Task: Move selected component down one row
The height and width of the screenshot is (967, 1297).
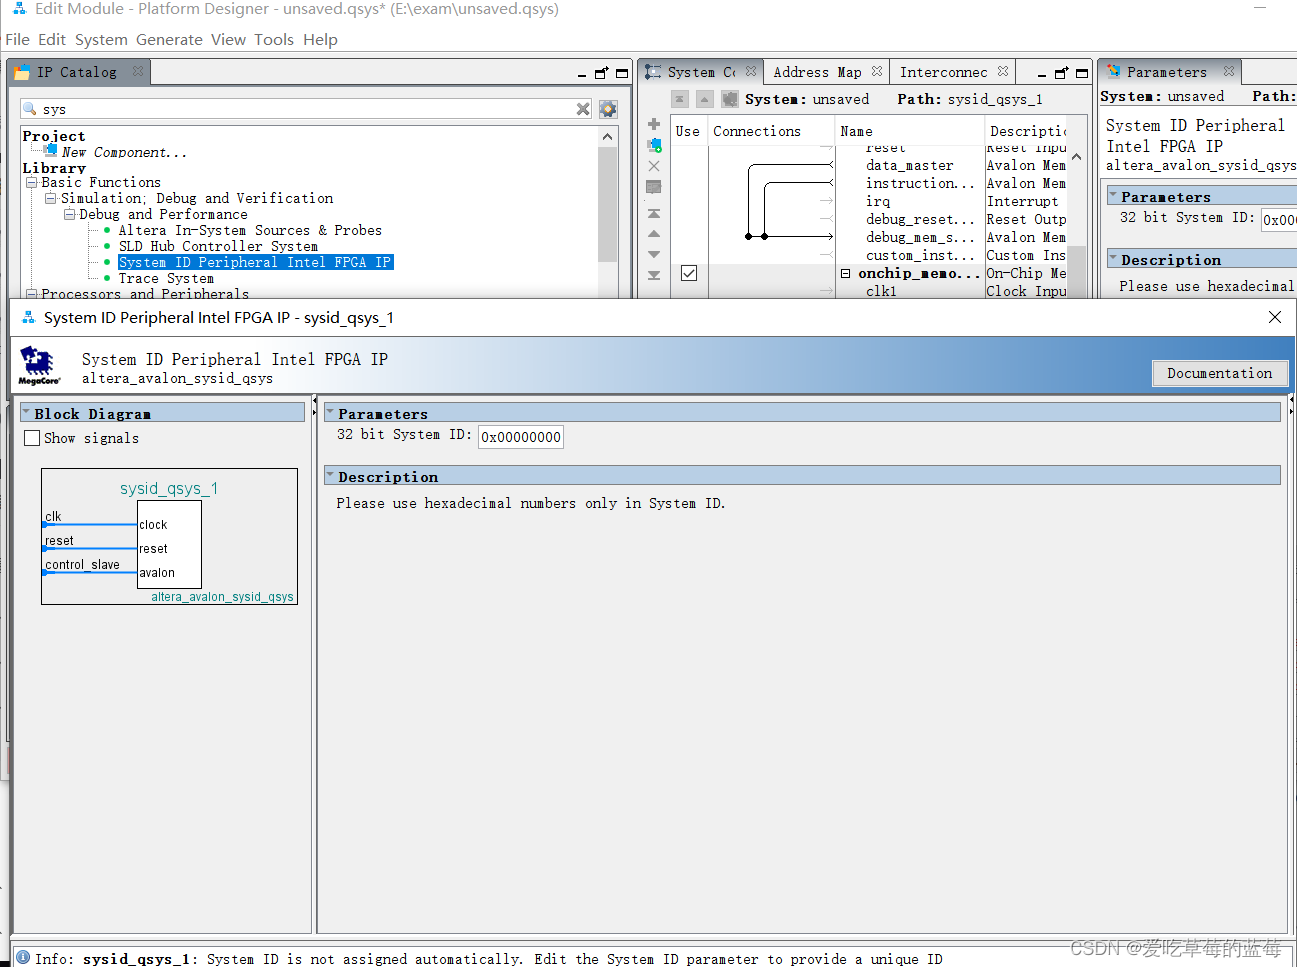Action: click(x=654, y=254)
